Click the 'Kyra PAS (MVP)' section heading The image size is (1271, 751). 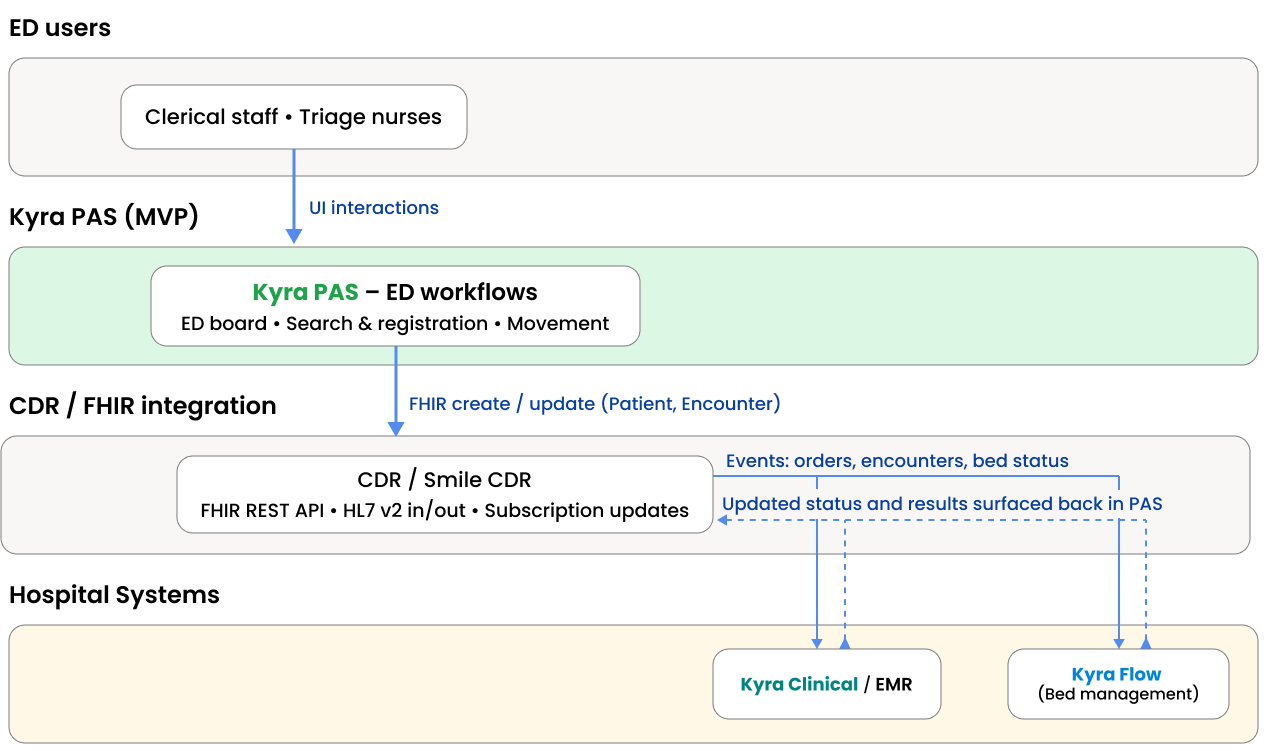tap(104, 216)
